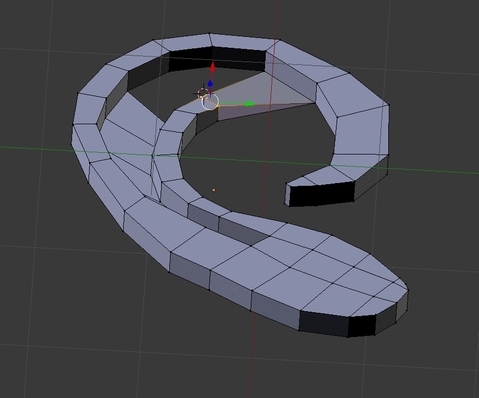This screenshot has height=398, width=479.
Task: Click the blue Z-axis manipulator handle
Action: [210, 83]
